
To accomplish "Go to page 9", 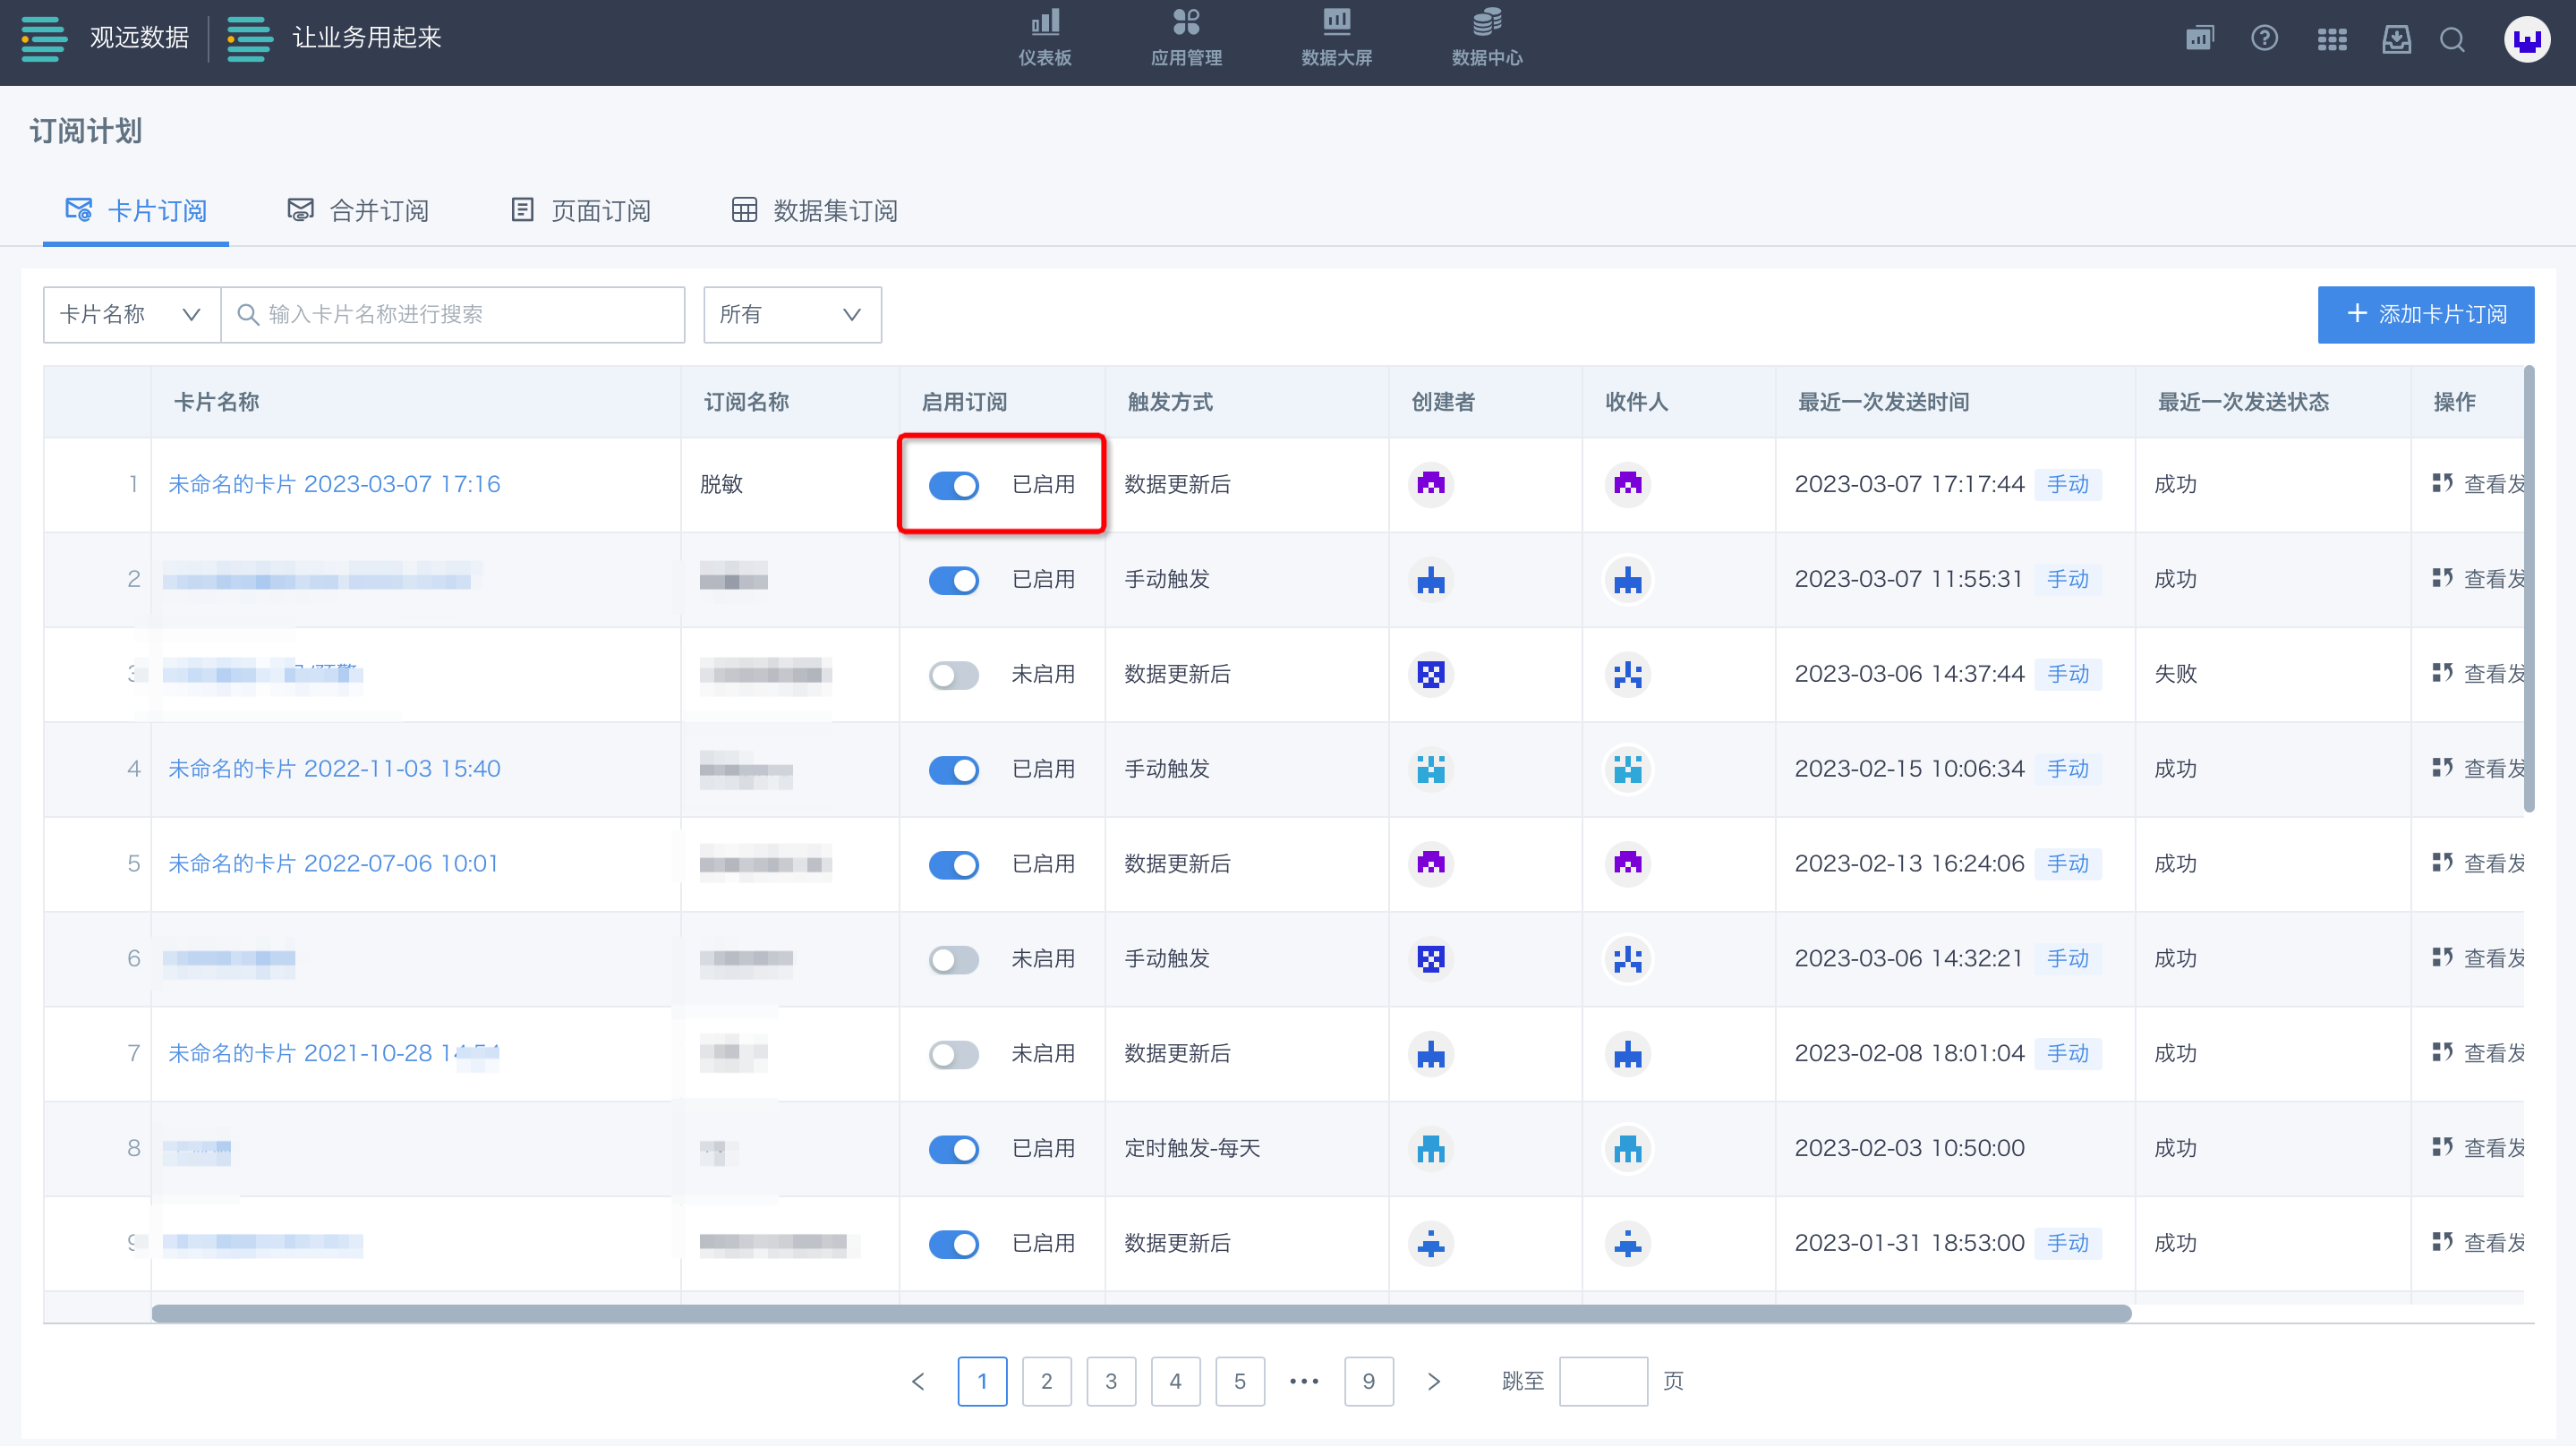I will click(1369, 1381).
